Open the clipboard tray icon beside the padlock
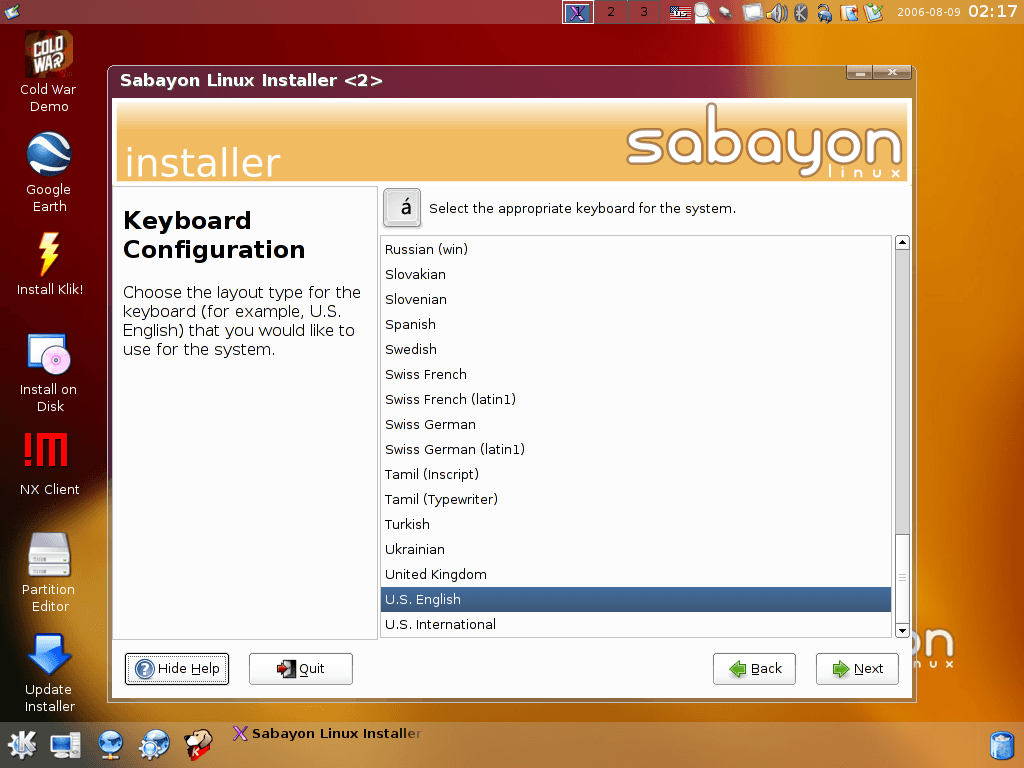1024x768 pixels. (849, 12)
